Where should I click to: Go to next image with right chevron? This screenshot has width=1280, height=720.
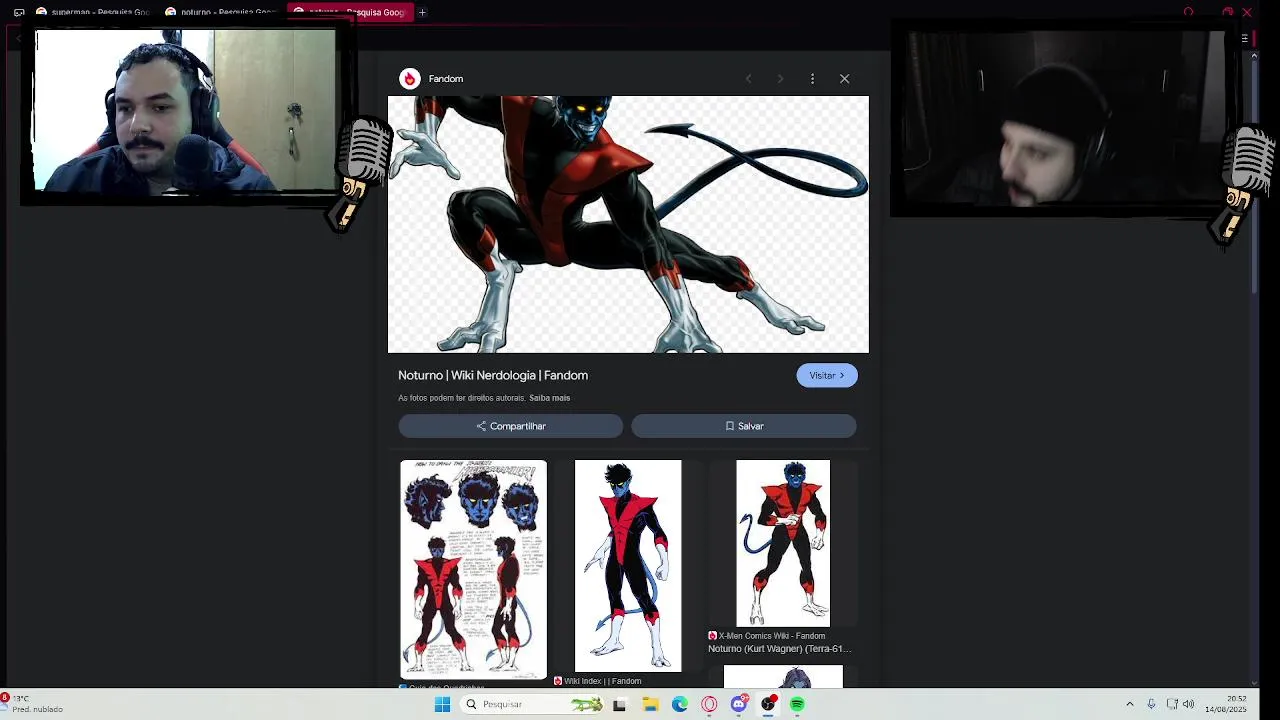pos(780,78)
